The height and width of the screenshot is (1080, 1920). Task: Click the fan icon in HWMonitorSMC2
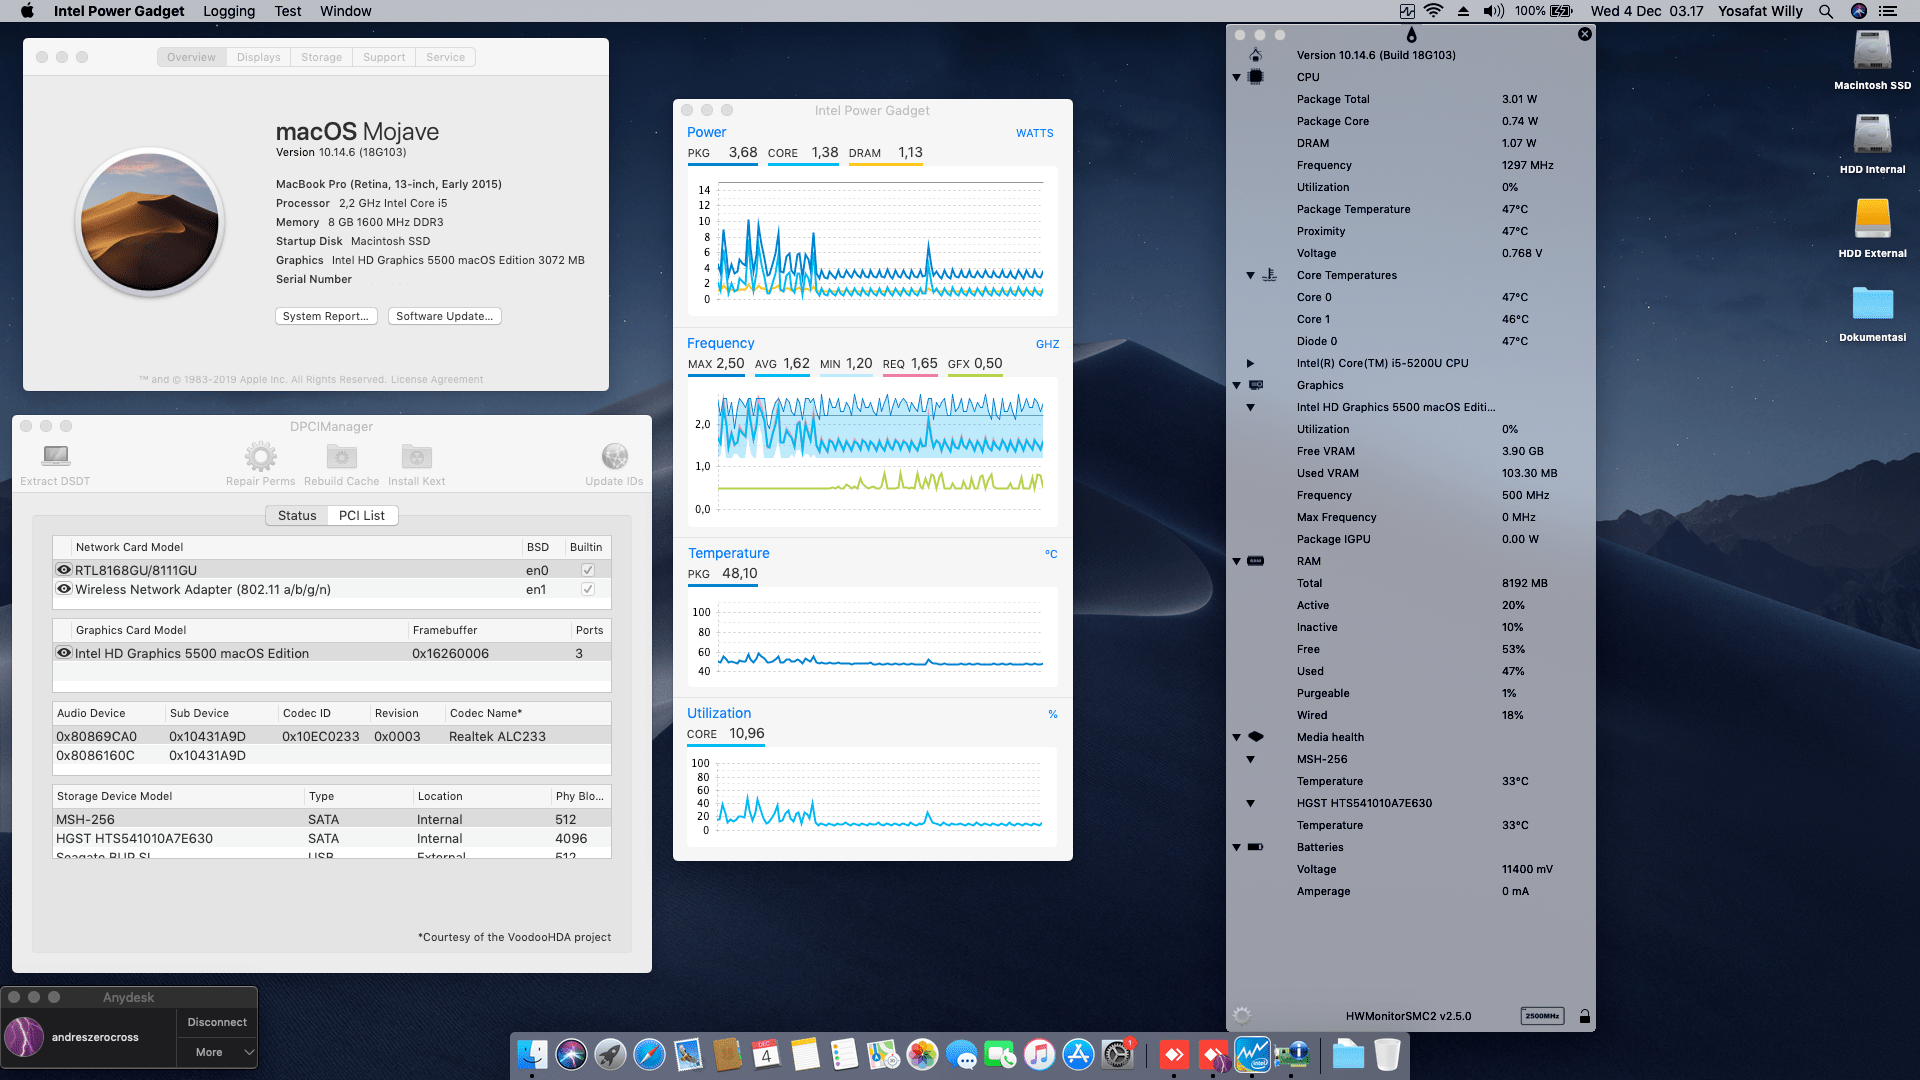click(x=1243, y=1015)
